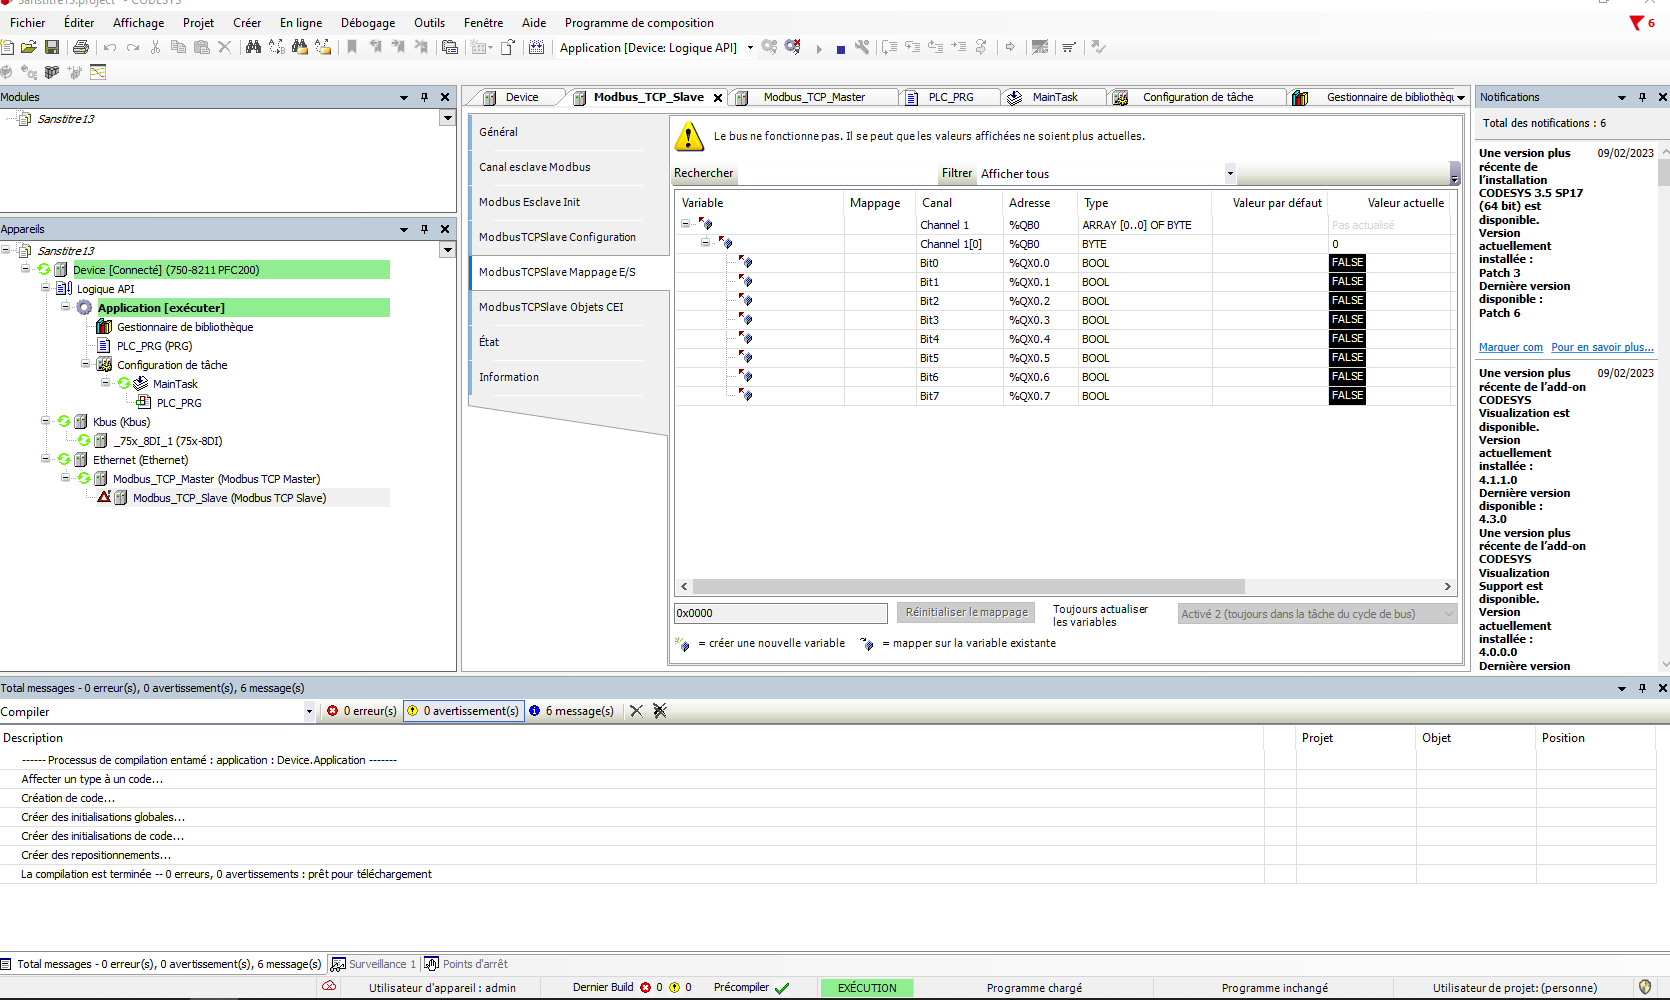
Task: Click the Stop application square icon
Action: [x=841, y=48]
